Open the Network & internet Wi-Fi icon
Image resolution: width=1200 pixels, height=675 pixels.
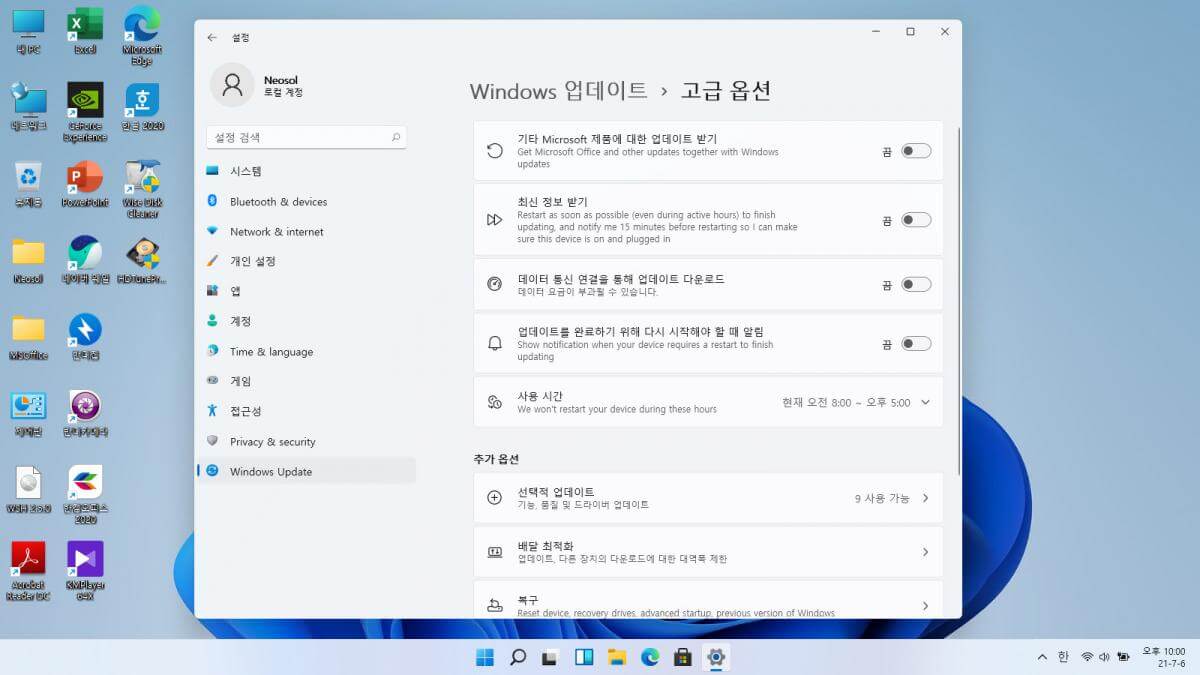click(x=212, y=231)
